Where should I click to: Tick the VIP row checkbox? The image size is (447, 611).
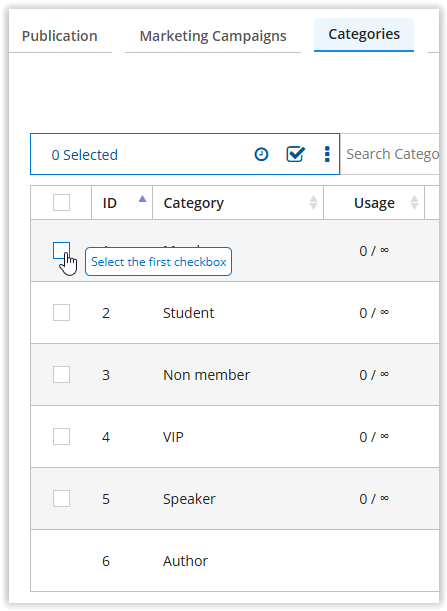(61, 436)
